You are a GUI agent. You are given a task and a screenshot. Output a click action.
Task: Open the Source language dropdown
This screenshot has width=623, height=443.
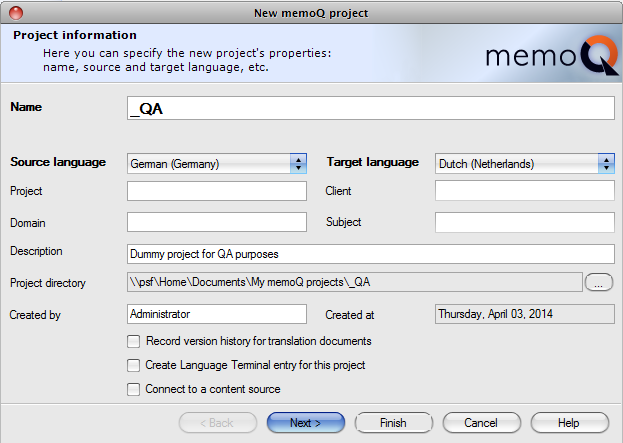[216, 163]
